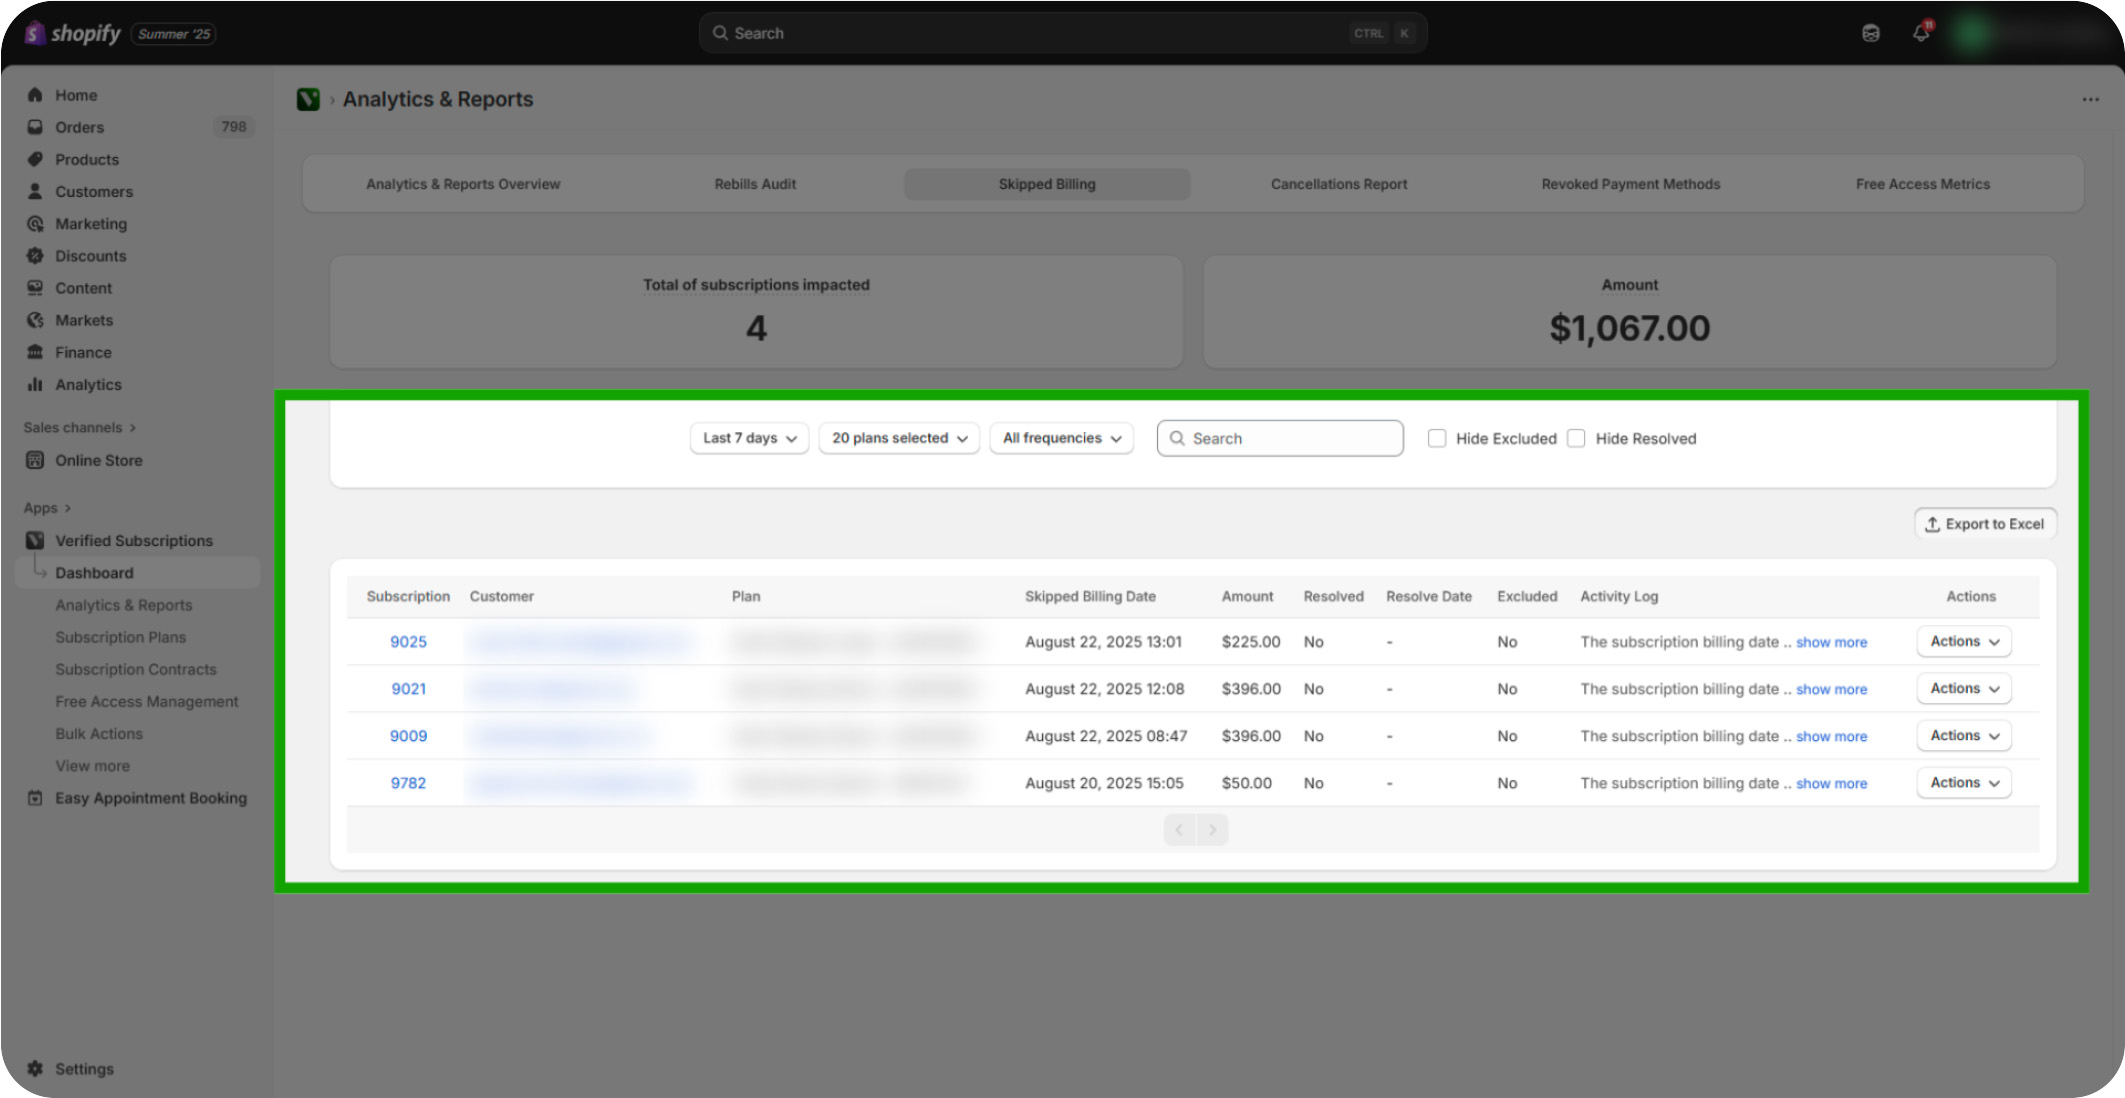This screenshot has width=2125, height=1098.
Task: Open subscription 9009 link
Action: click(x=408, y=736)
